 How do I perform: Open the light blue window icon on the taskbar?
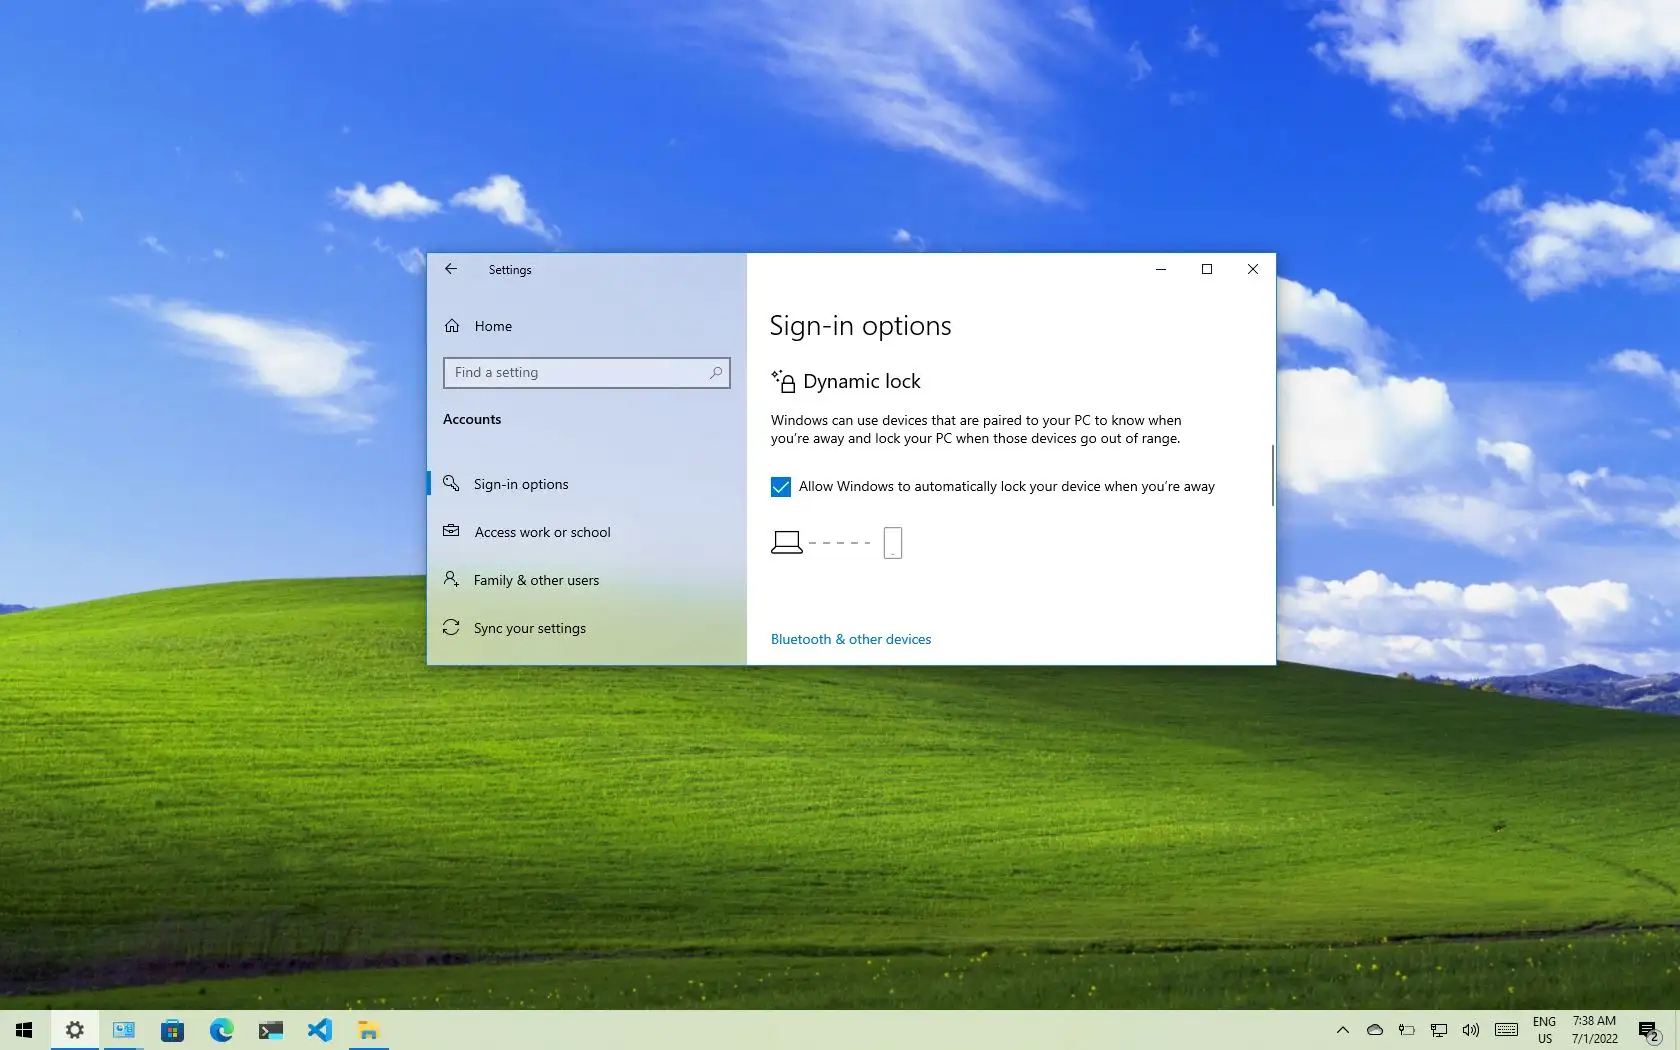(124, 1030)
